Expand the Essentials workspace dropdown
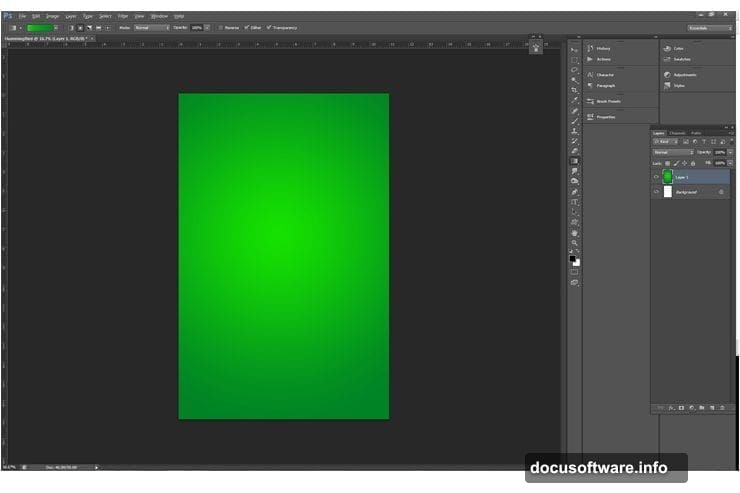 click(x=709, y=27)
